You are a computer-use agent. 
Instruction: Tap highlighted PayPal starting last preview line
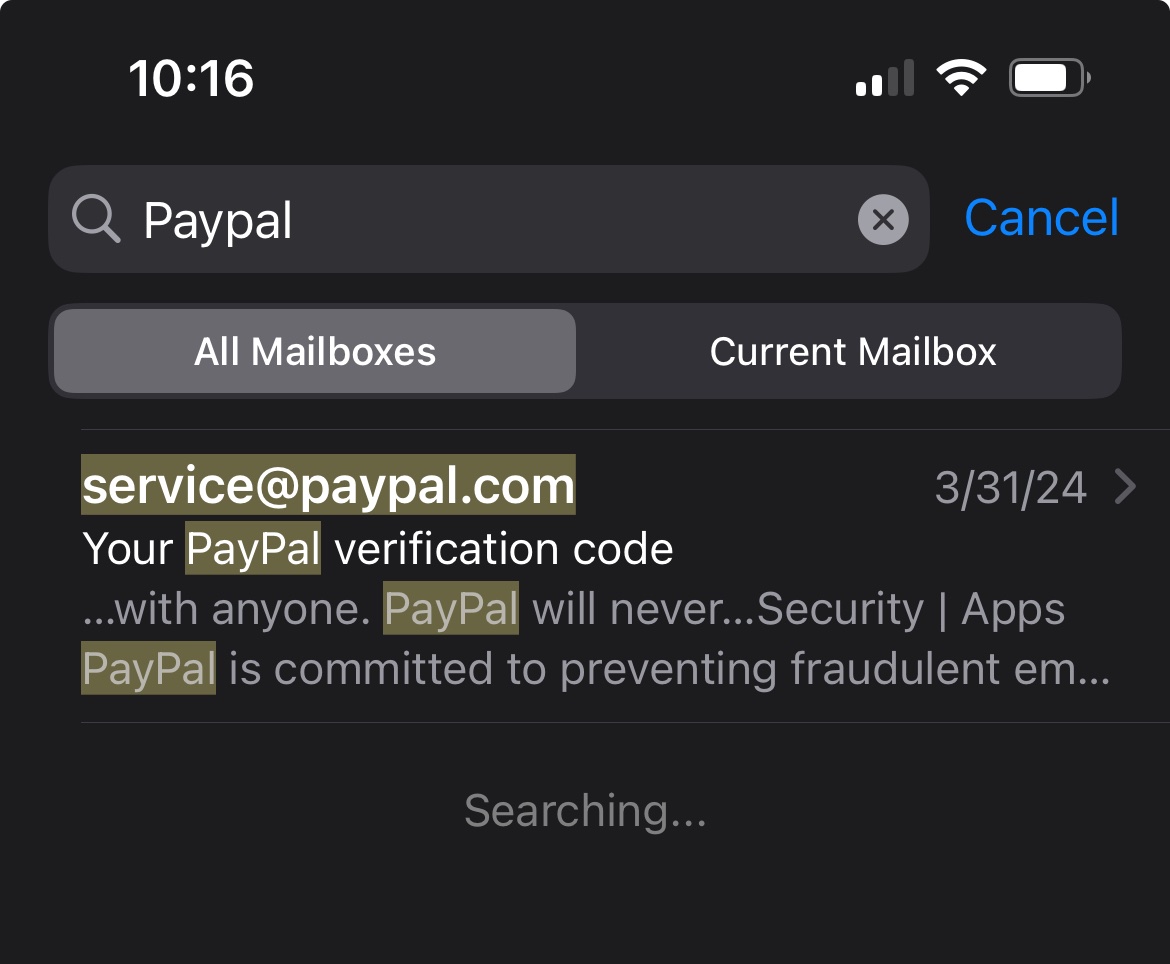click(148, 669)
